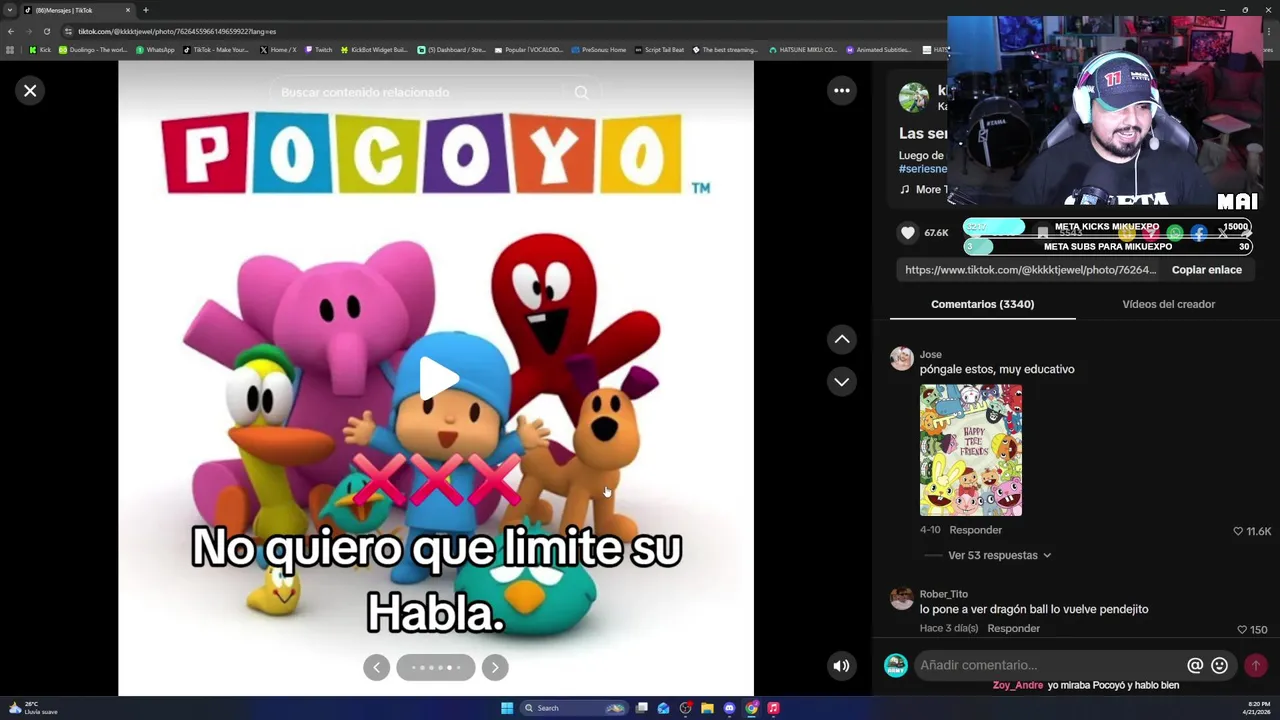Go to the previous post with up chevron

[842, 340]
